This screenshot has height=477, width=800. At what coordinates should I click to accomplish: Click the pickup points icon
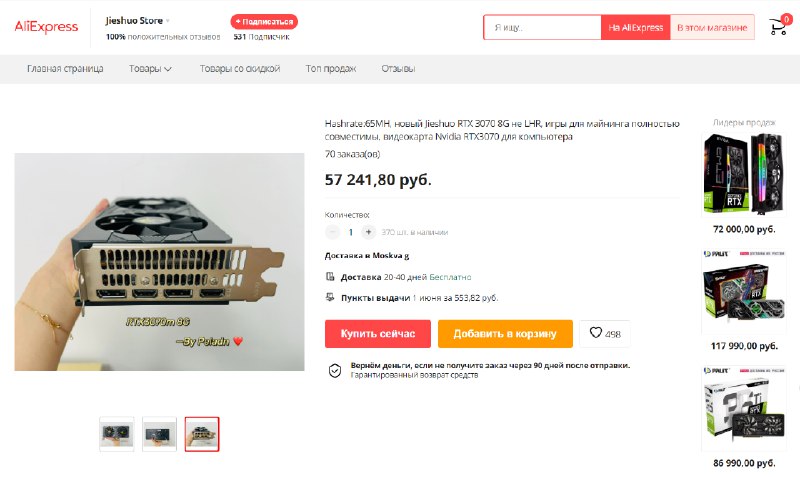[x=330, y=297]
